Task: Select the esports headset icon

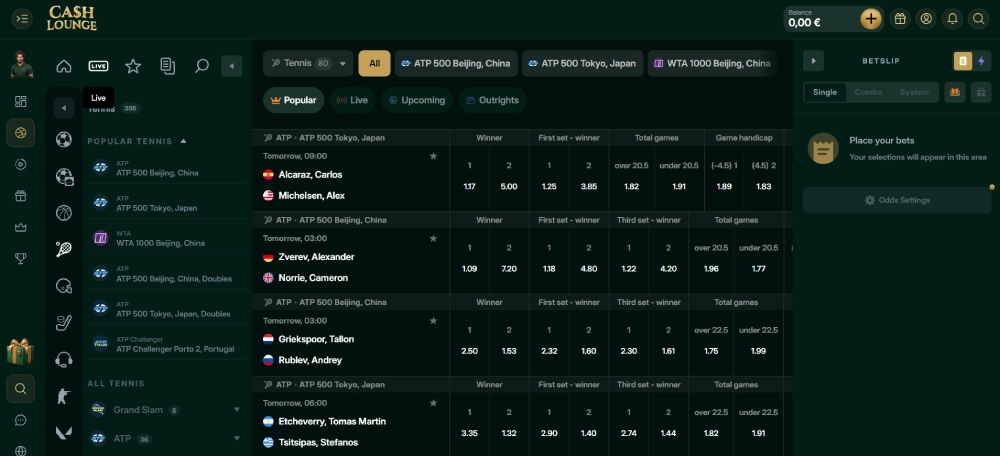Action: (64, 360)
